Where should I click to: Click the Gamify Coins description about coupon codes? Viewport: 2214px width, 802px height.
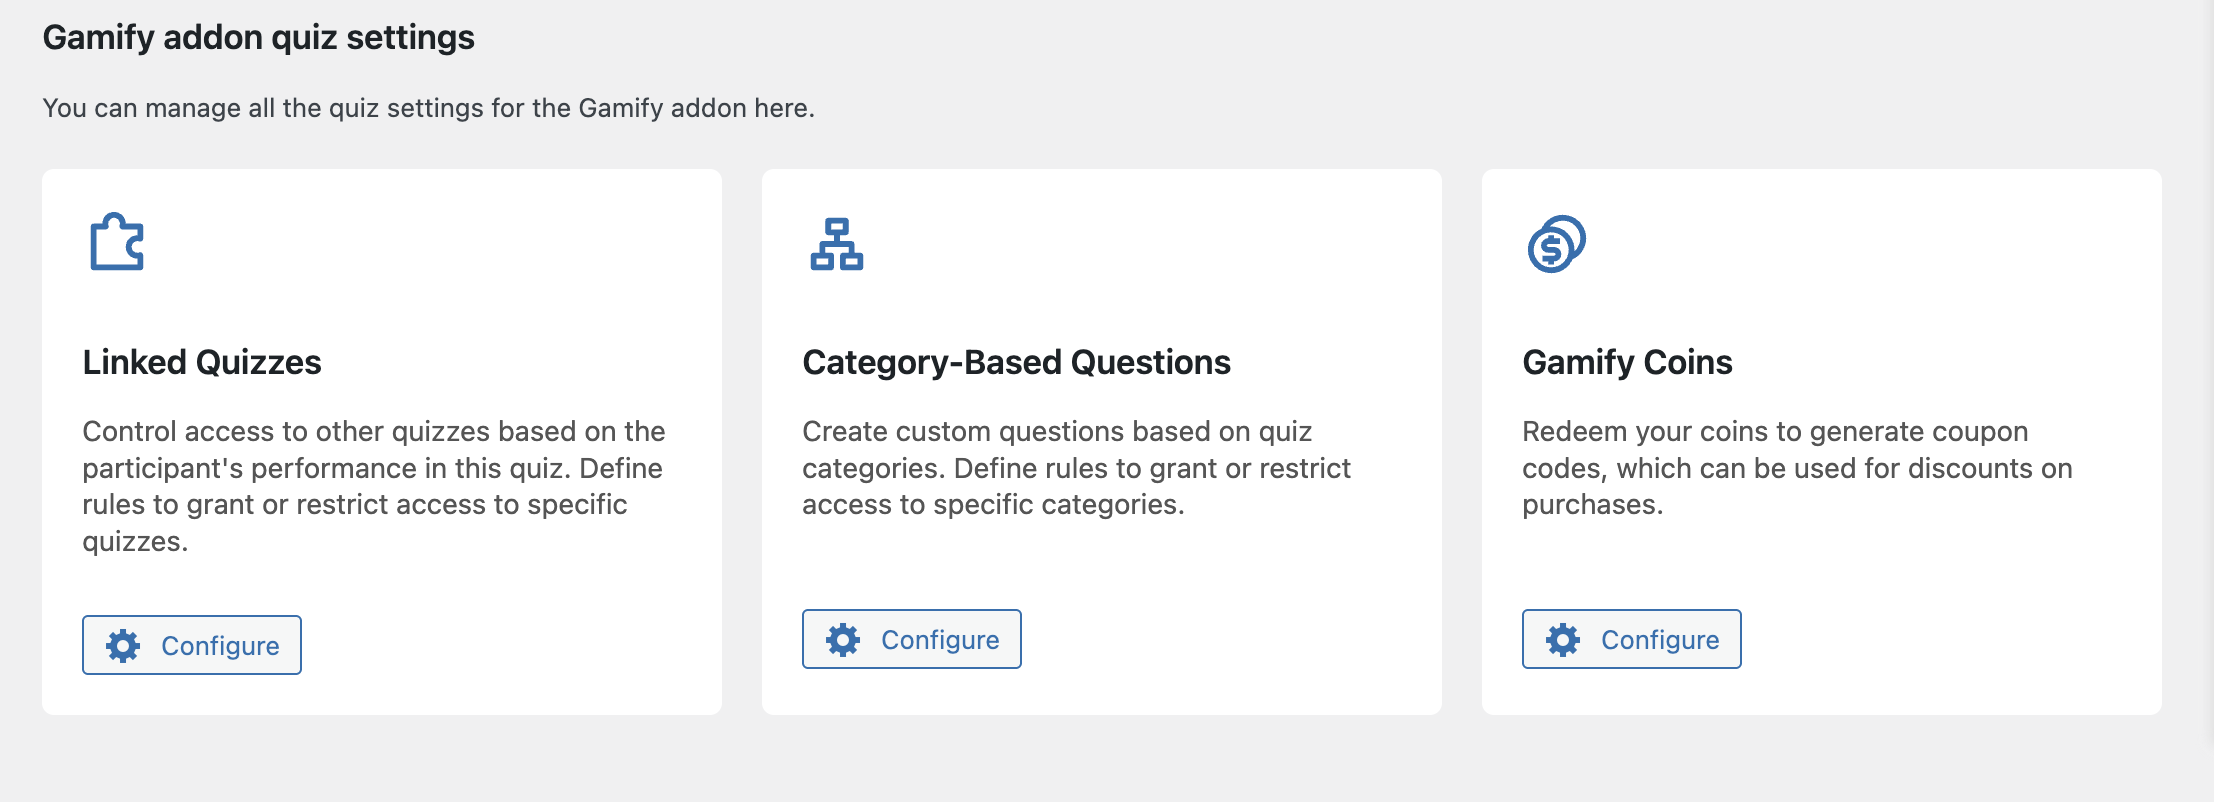tap(1797, 468)
